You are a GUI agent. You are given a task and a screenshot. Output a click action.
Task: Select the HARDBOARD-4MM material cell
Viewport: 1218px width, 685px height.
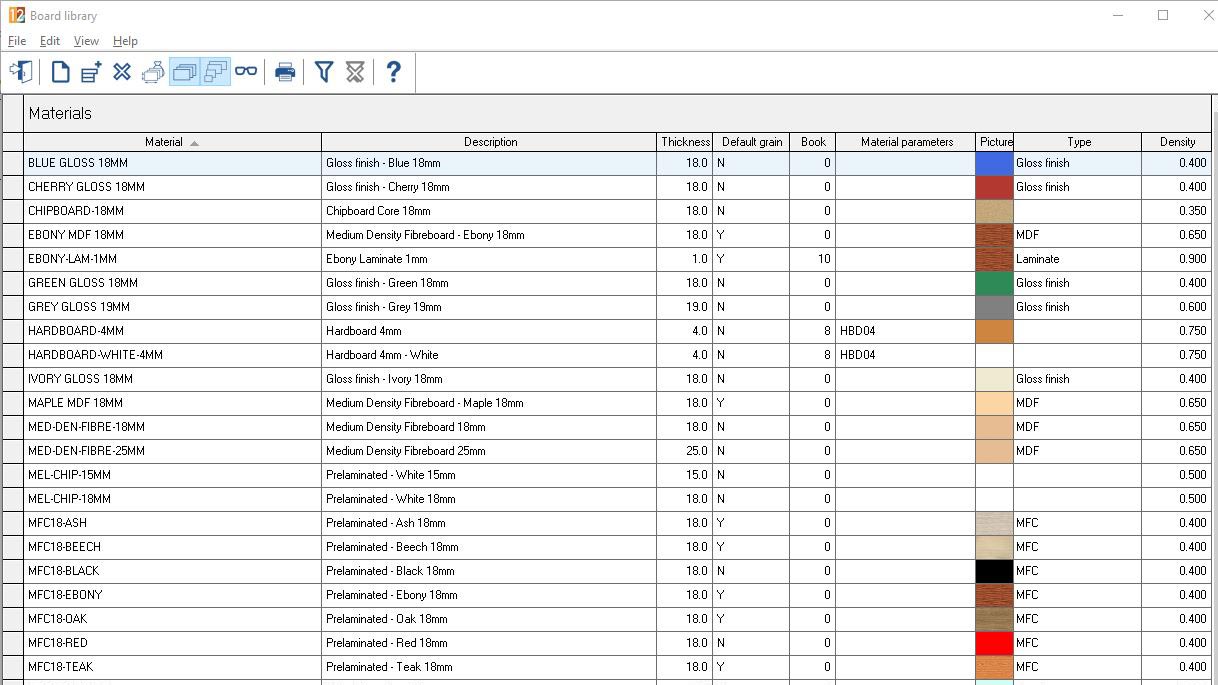pos(172,331)
